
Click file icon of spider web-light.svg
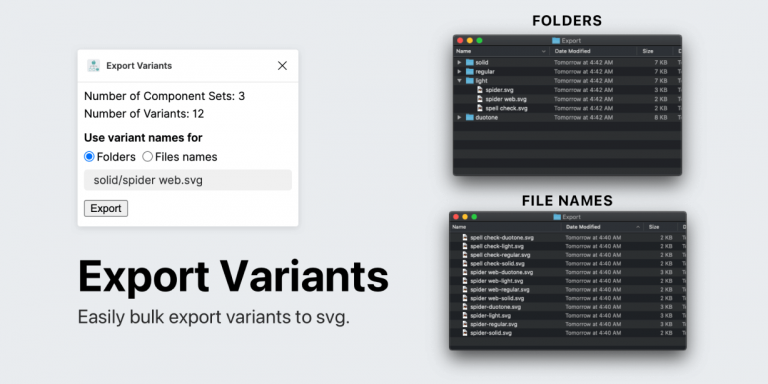465,281
